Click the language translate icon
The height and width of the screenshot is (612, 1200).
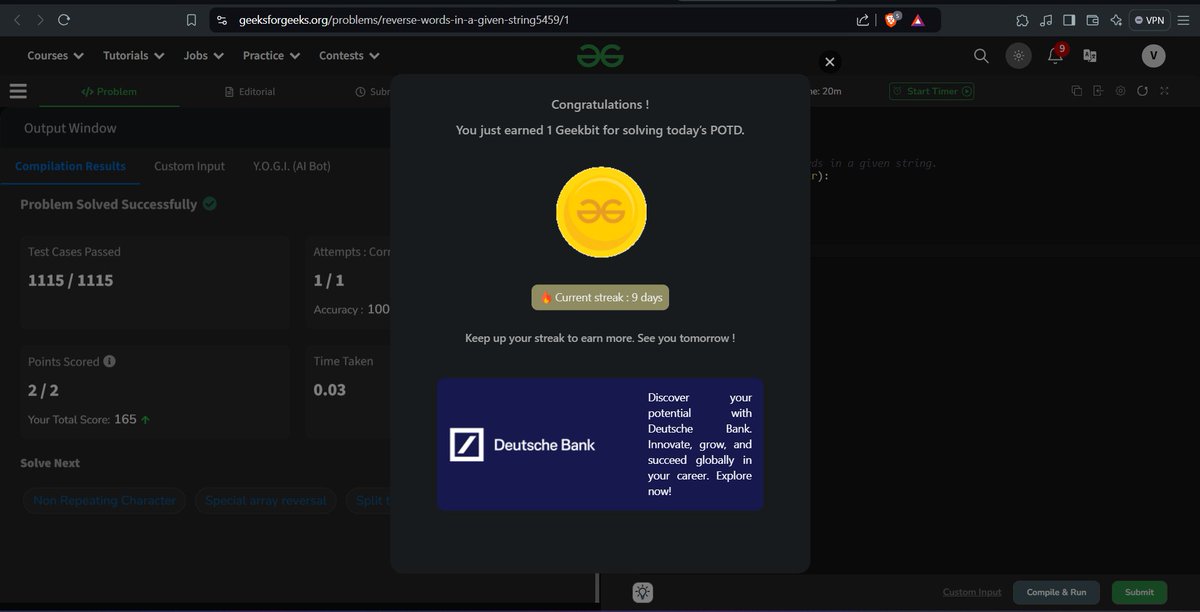[1090, 56]
